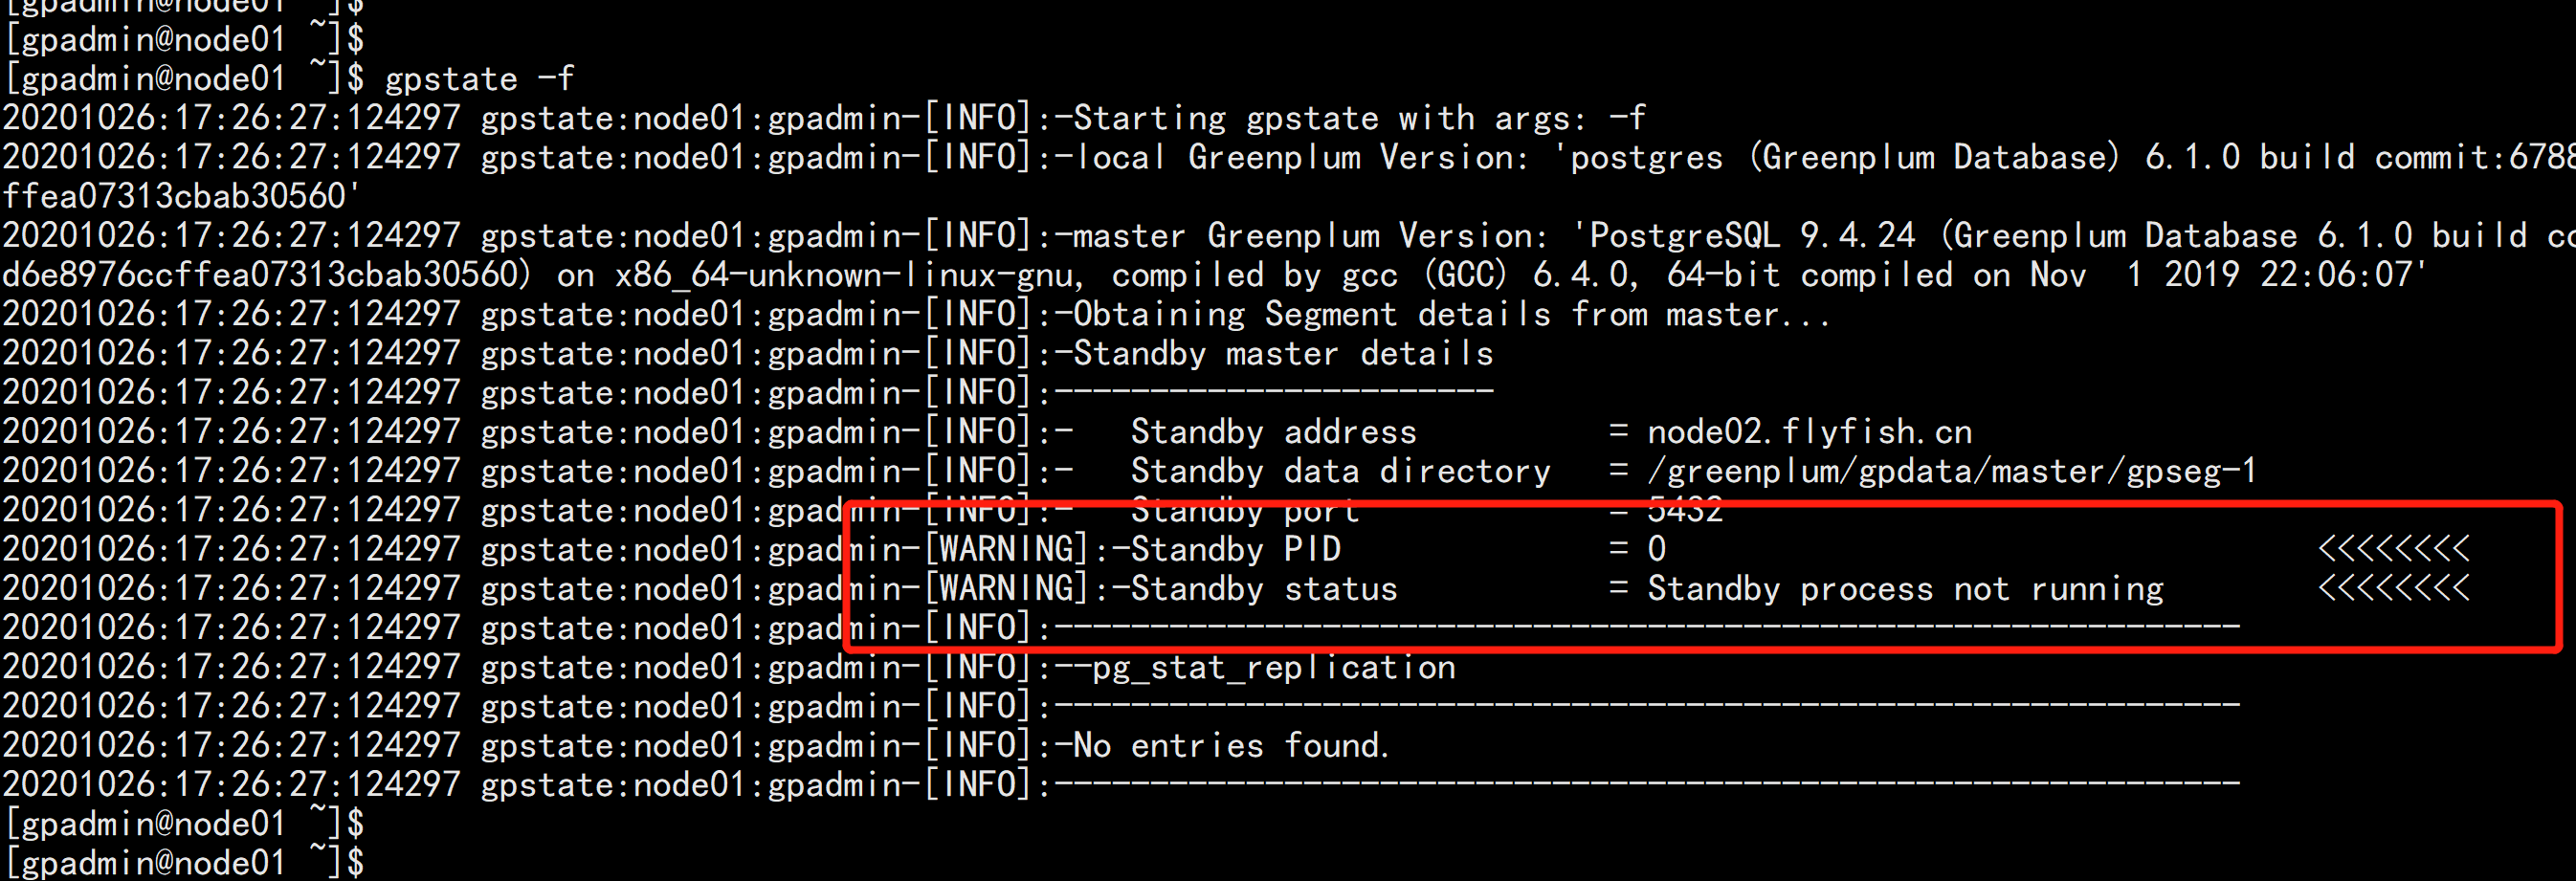Click 'Obtaining Segment details from master...' line
Image resolution: width=2576 pixels, height=881 pixels.
1451,314
